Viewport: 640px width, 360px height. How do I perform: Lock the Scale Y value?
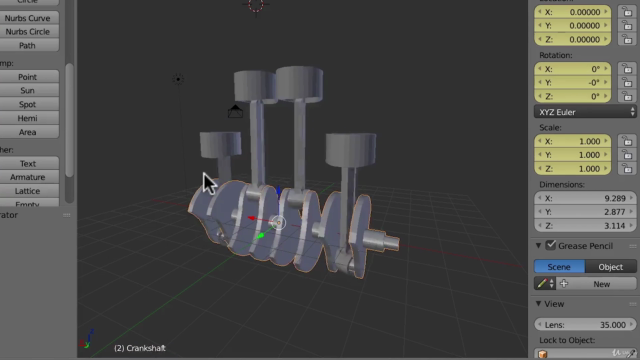click(627, 155)
